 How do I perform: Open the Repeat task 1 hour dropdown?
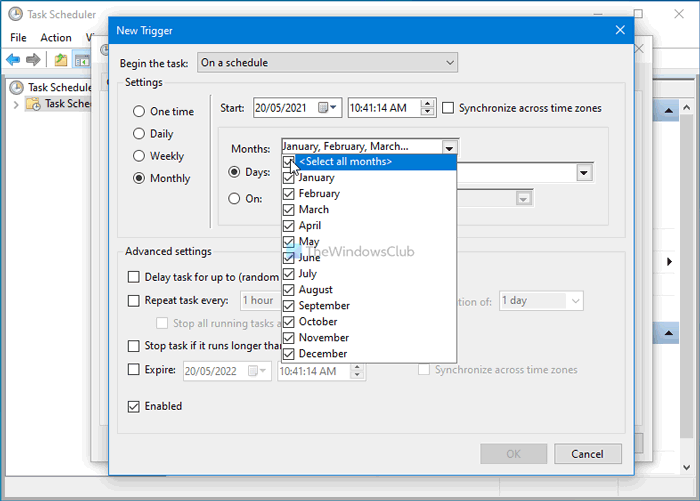coord(261,301)
